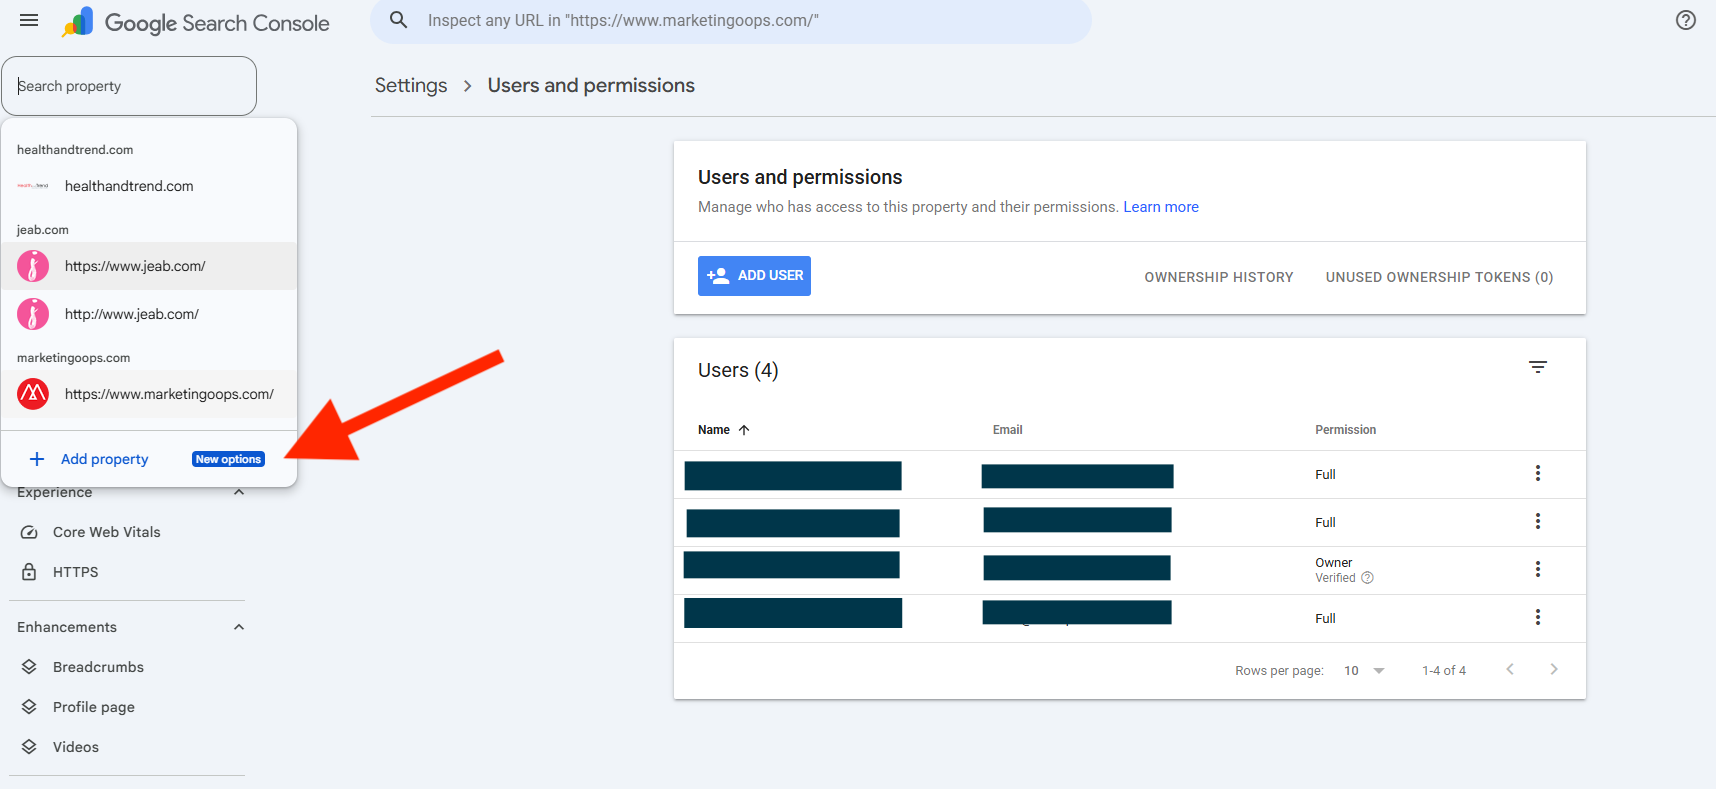The image size is (1716, 789).
Task: Open the Breadcrumbs enhancement report
Action: tap(98, 667)
